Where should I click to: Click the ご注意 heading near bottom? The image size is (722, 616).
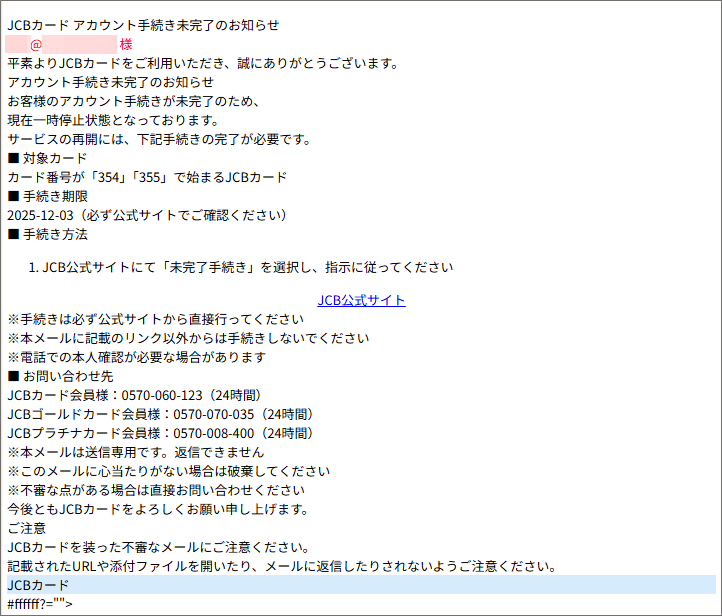pos(27,528)
